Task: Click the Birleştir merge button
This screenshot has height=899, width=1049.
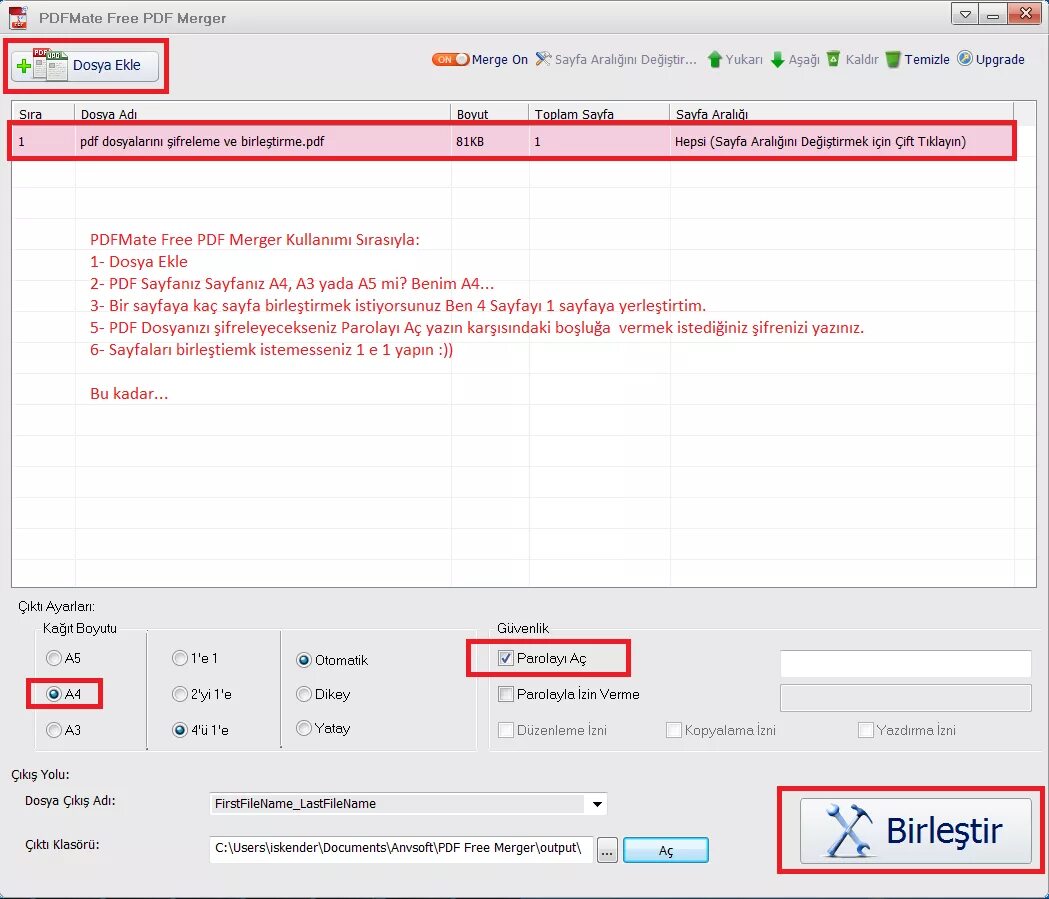Action: coord(915,831)
